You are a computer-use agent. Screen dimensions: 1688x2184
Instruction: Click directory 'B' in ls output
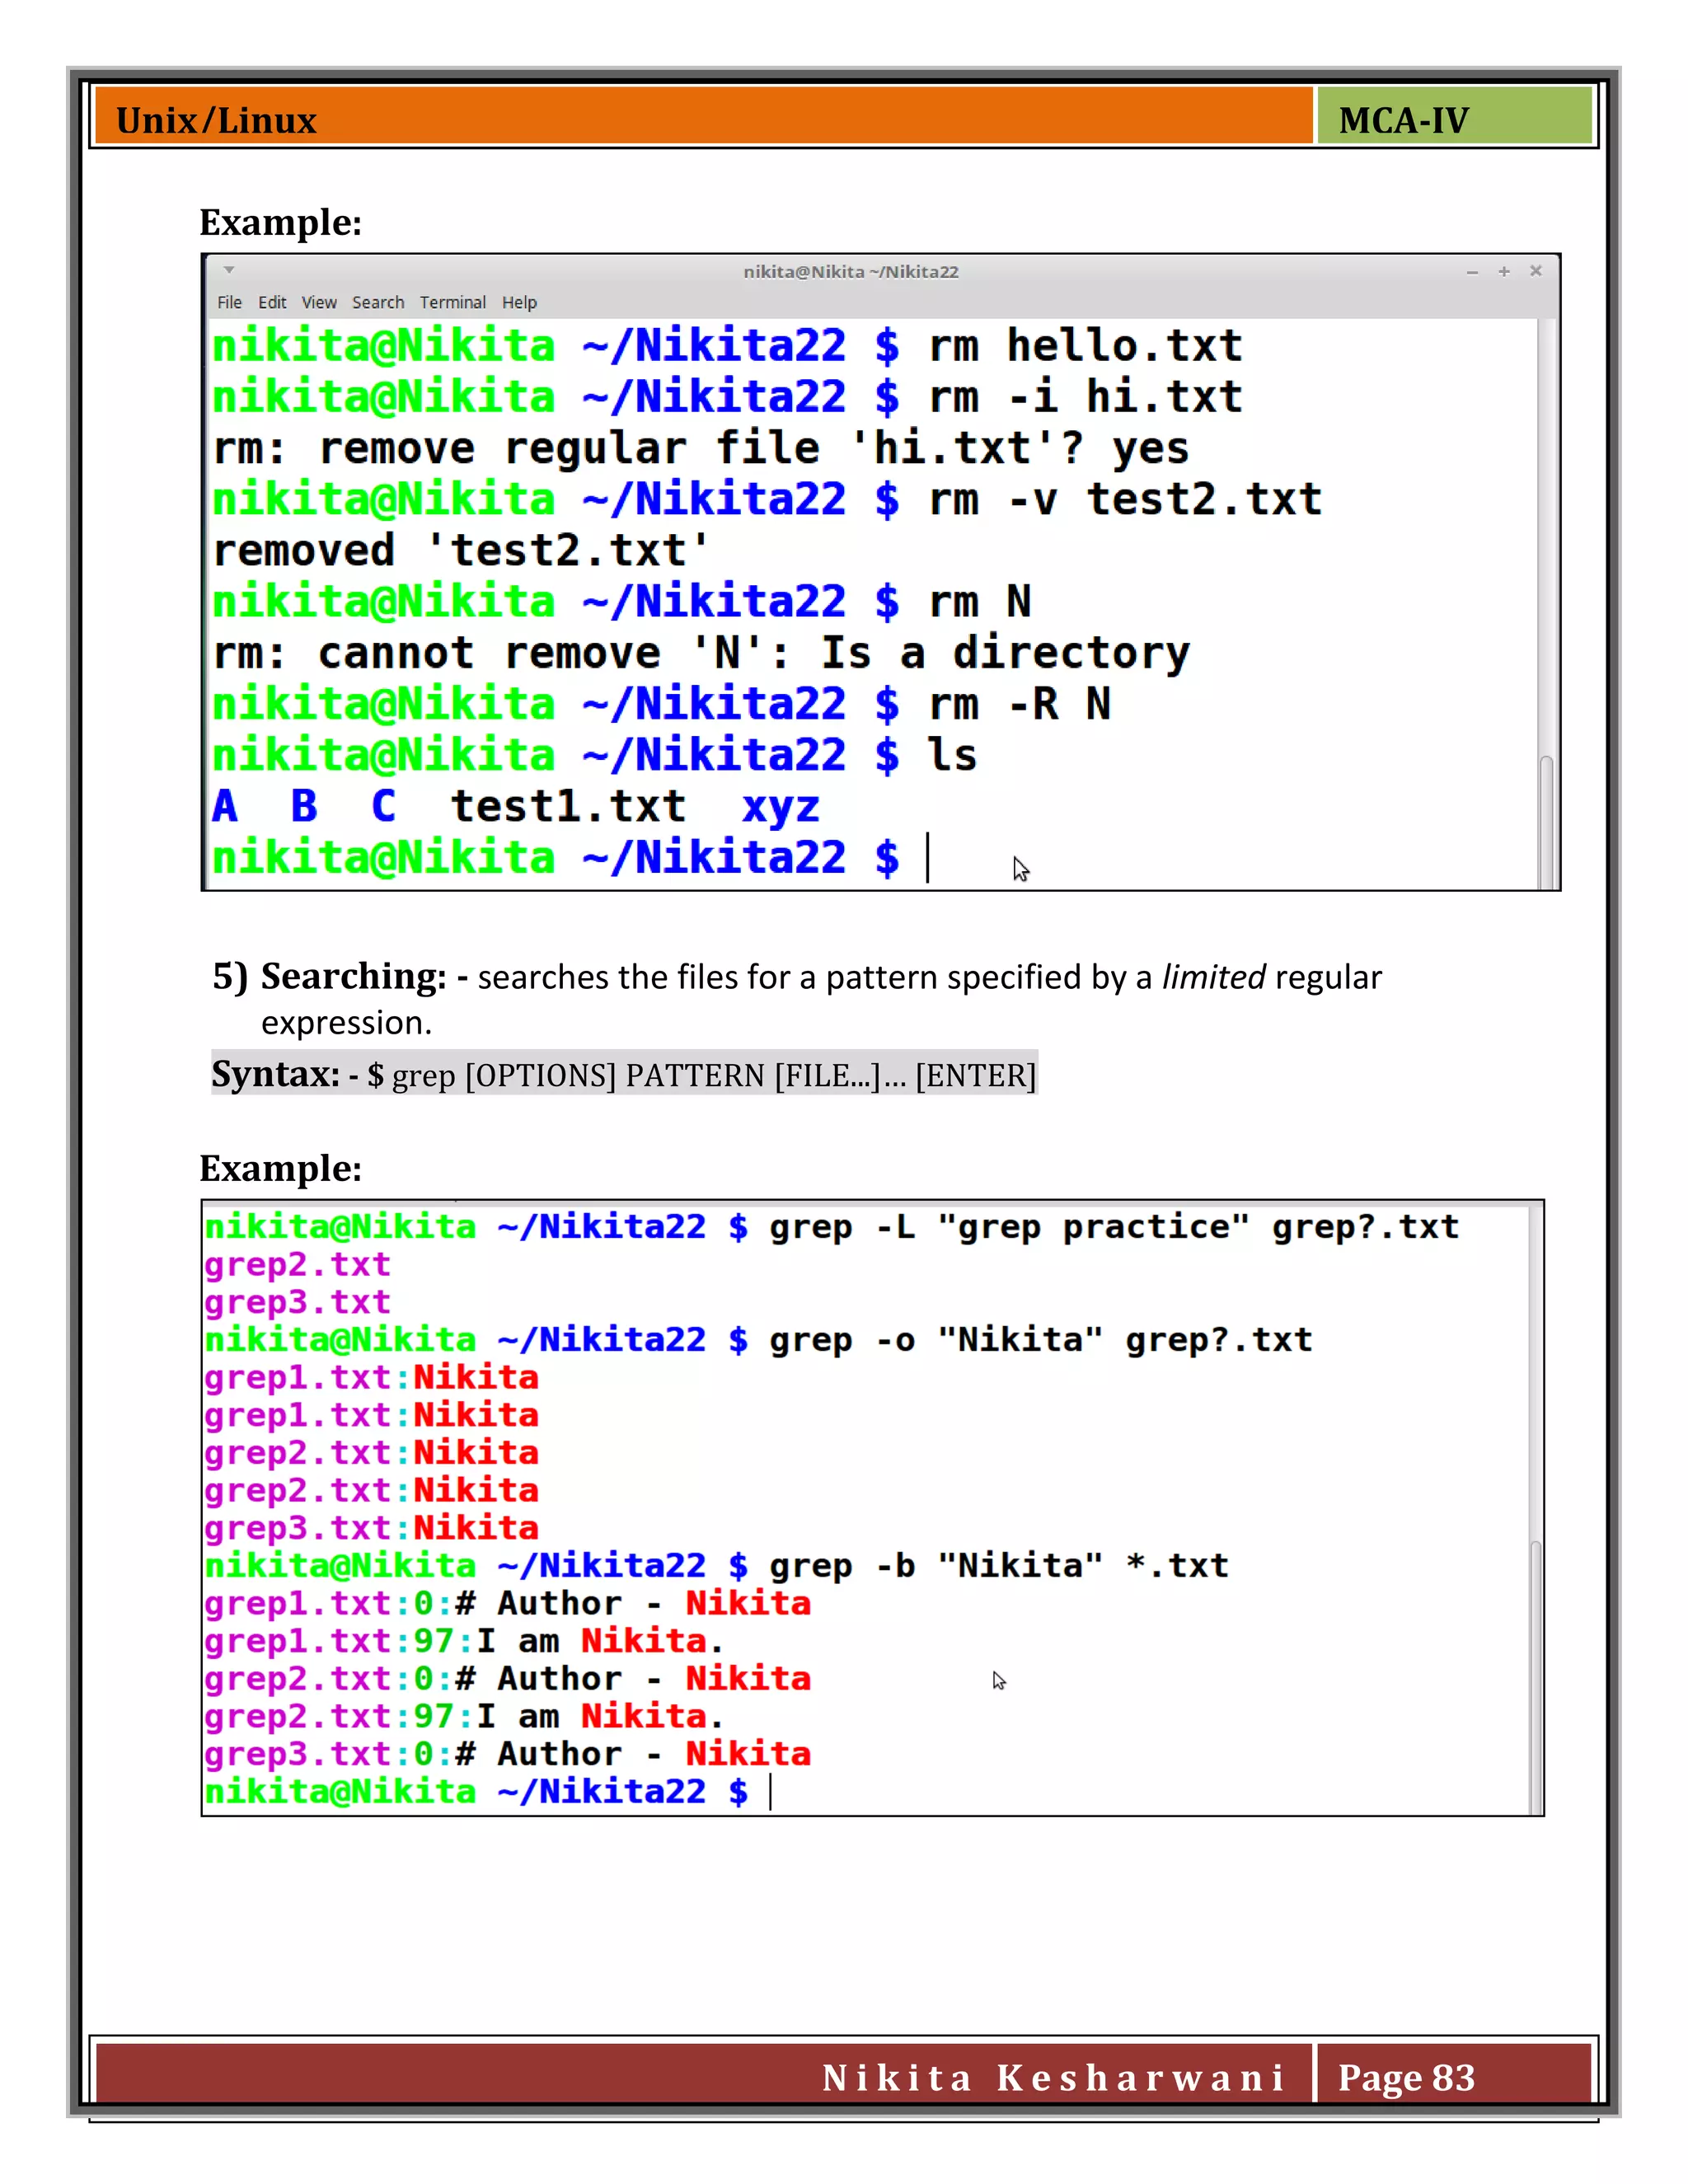click(x=304, y=806)
